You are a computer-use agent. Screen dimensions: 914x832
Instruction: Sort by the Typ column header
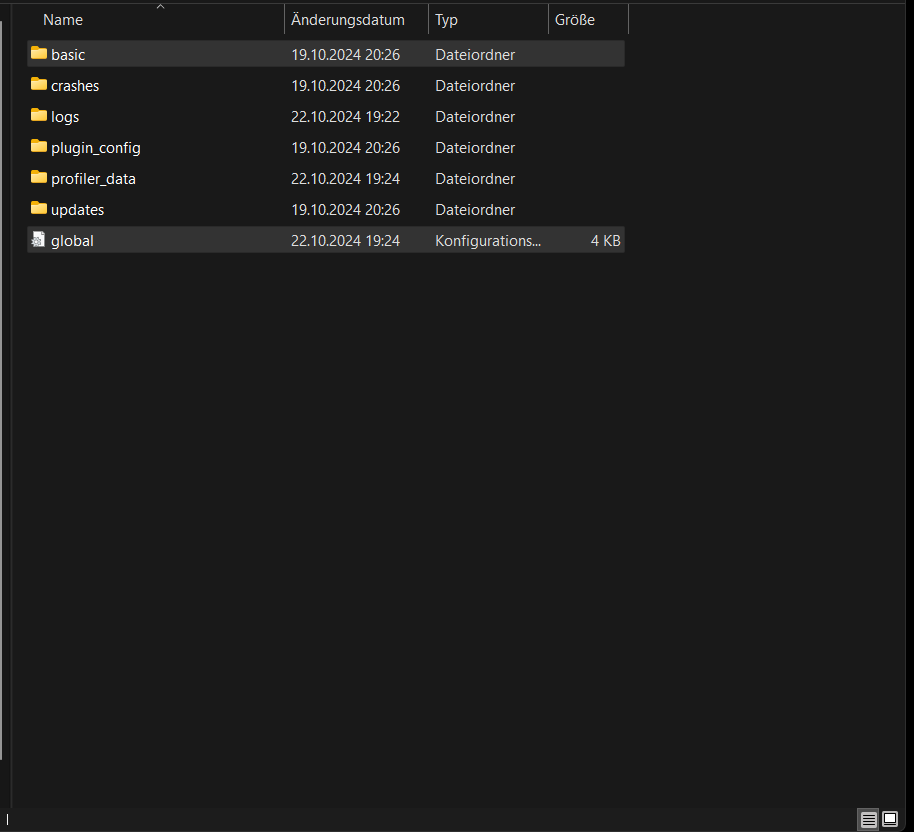coord(446,20)
